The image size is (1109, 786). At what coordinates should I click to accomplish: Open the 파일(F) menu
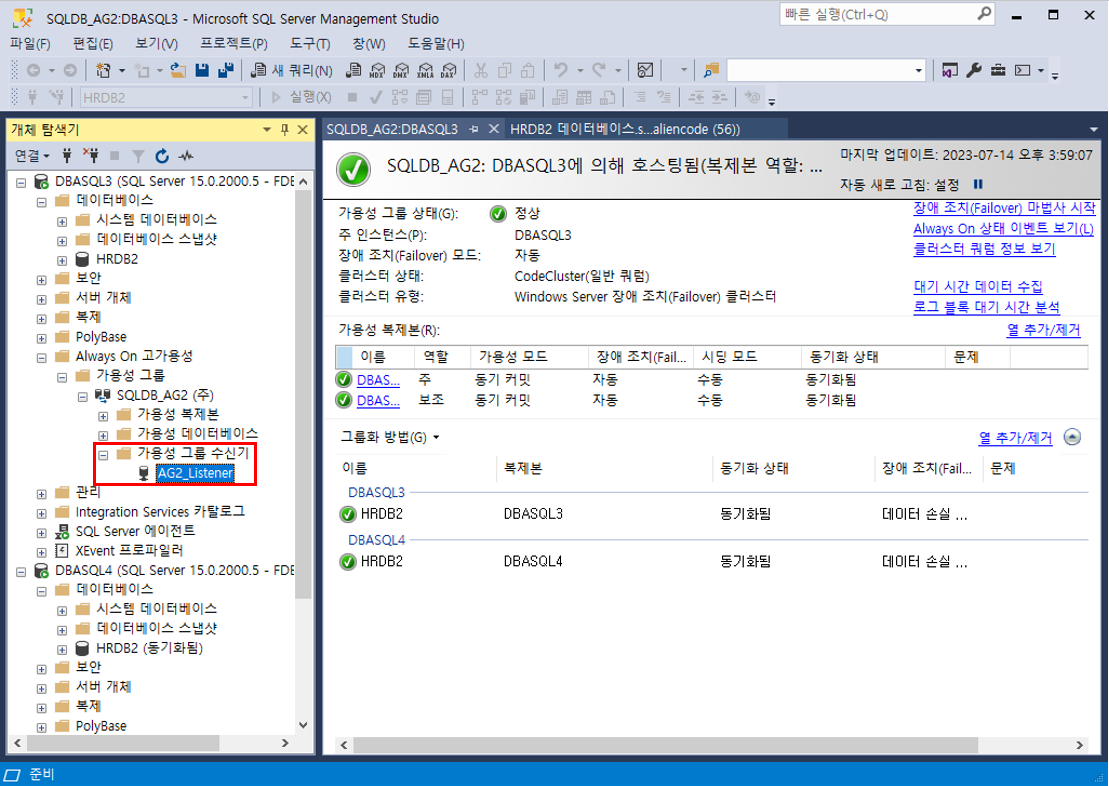(30, 44)
